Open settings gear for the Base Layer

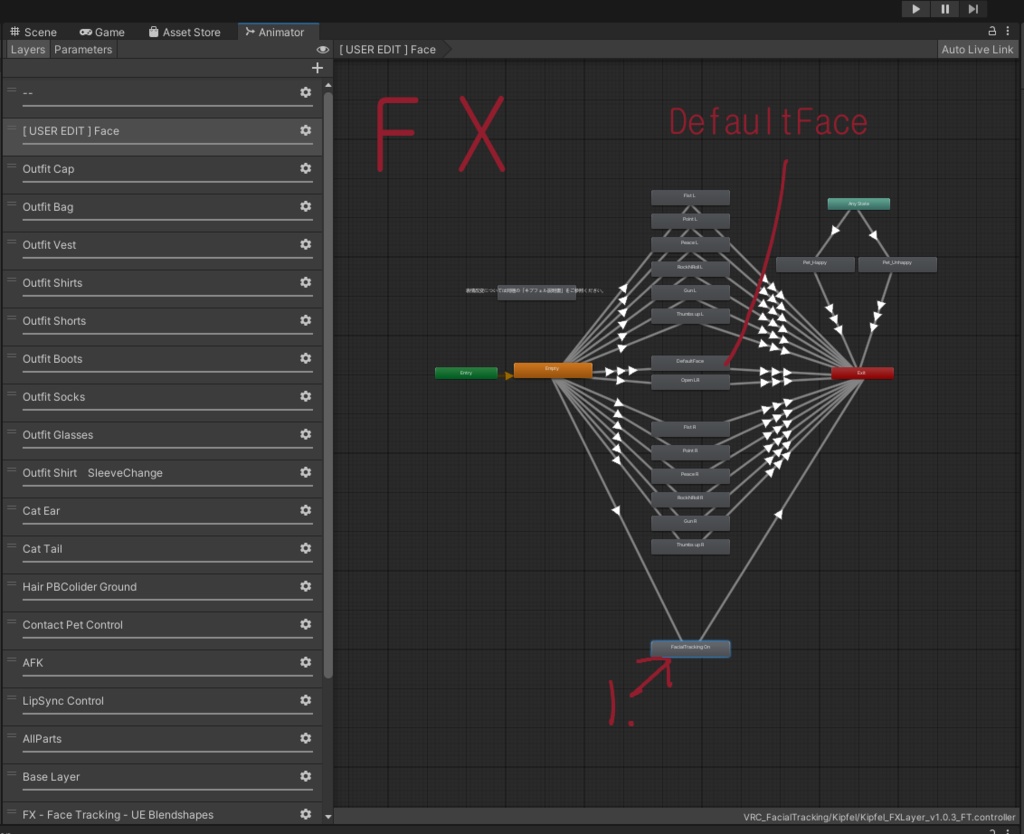tap(306, 777)
